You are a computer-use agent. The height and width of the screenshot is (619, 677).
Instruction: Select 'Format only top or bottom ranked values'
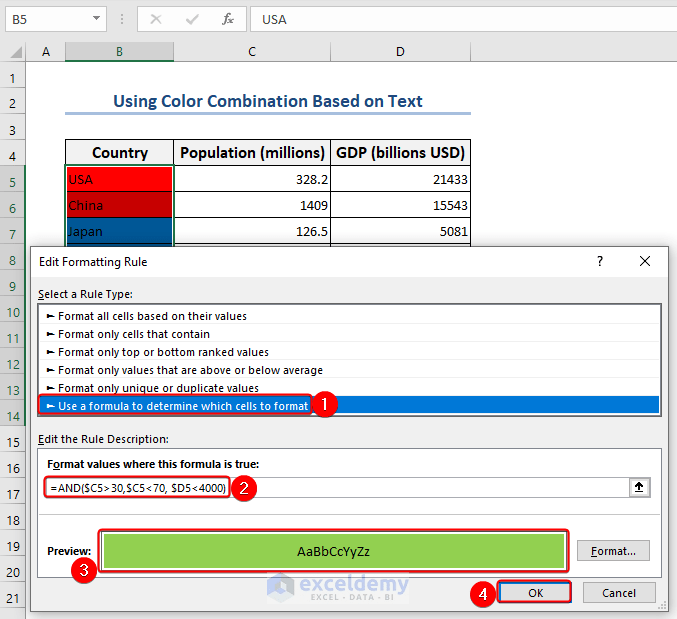(x=349, y=352)
